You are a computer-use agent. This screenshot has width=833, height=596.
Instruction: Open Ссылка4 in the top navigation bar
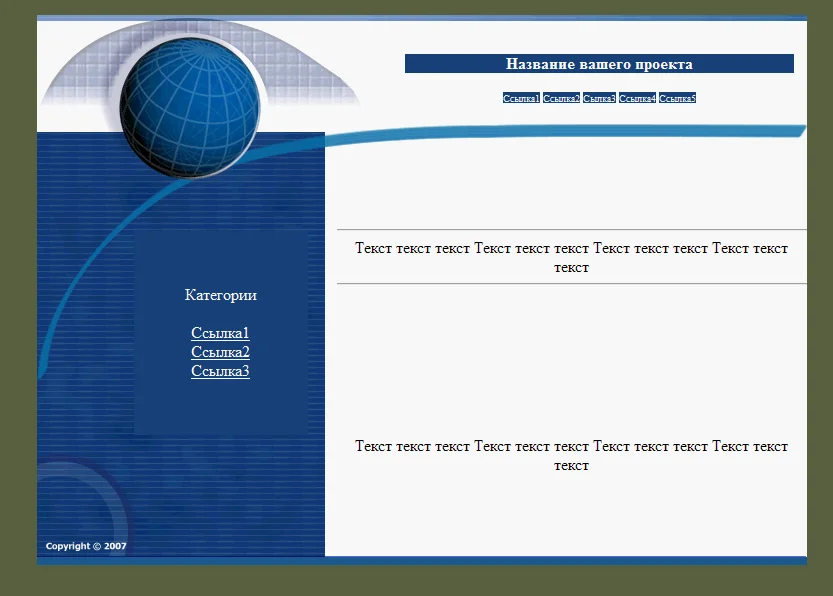coord(637,98)
